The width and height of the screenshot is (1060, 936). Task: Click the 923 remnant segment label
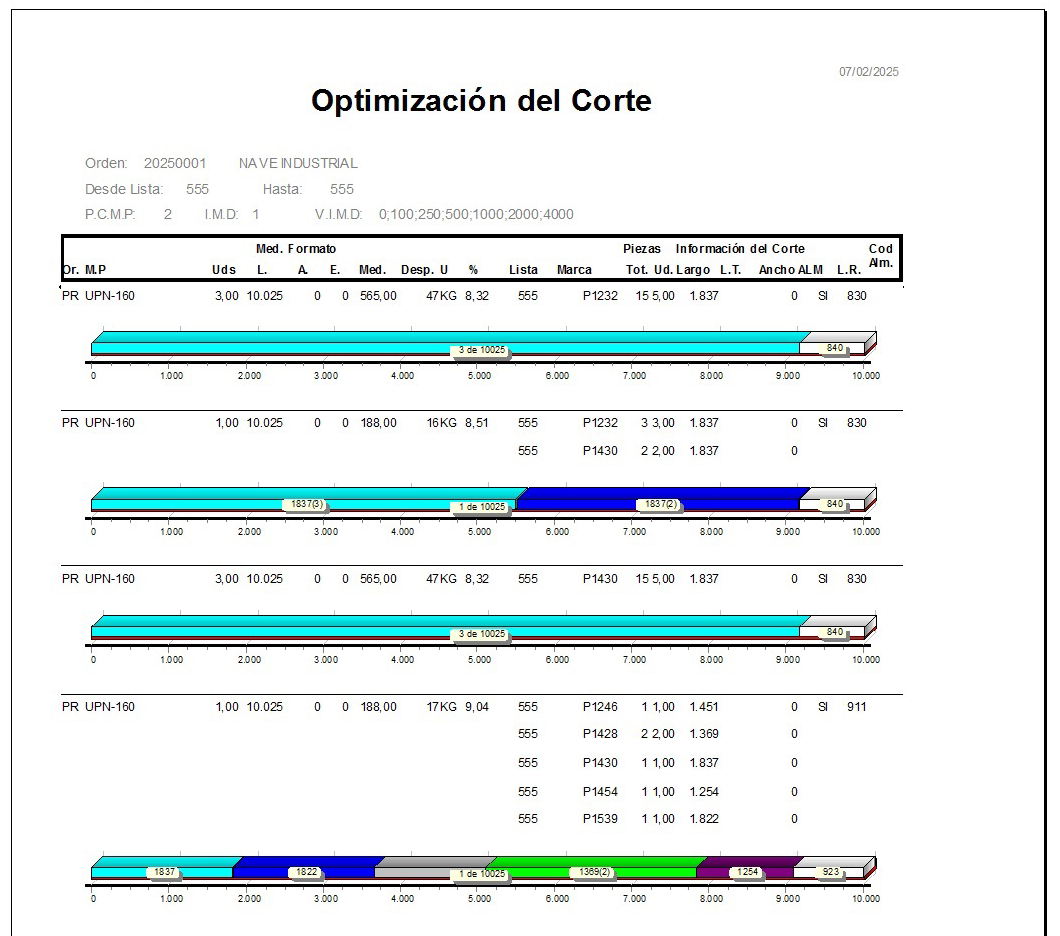point(831,872)
